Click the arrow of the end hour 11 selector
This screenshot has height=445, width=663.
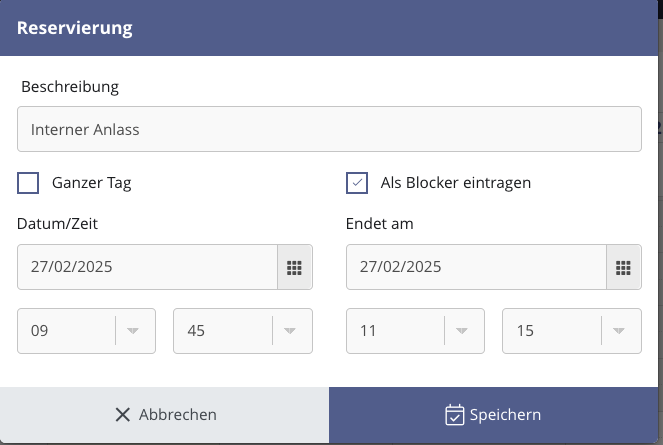462,331
